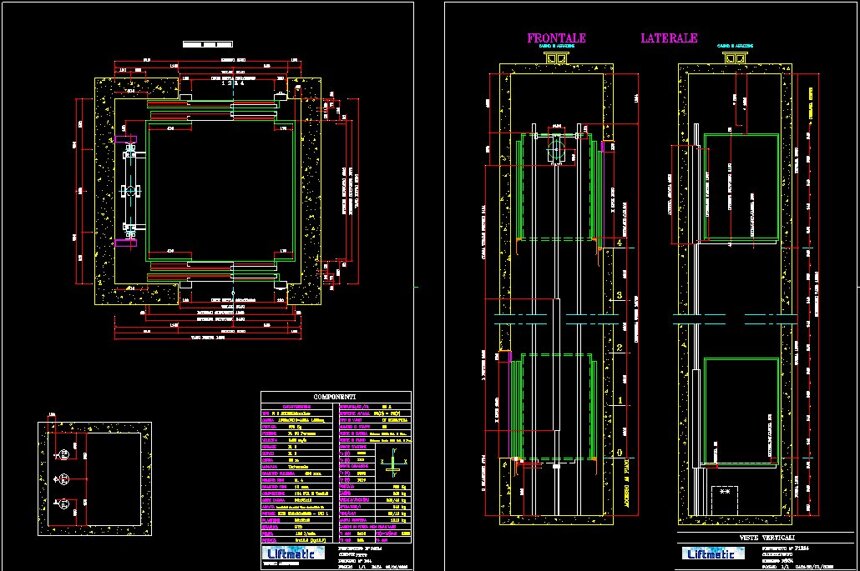Click the dashed box in the lateral view pit
Image resolution: width=860 pixels, height=571 pixels.
point(725,500)
